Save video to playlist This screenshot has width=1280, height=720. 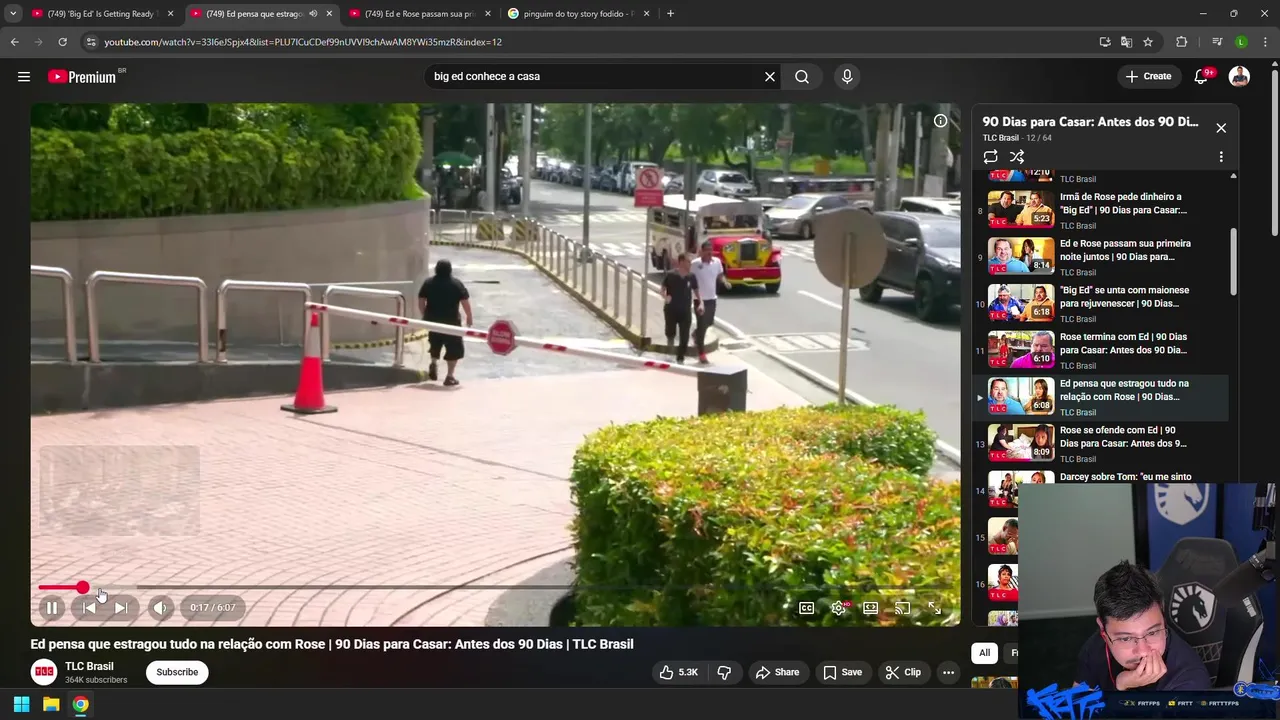pos(842,672)
